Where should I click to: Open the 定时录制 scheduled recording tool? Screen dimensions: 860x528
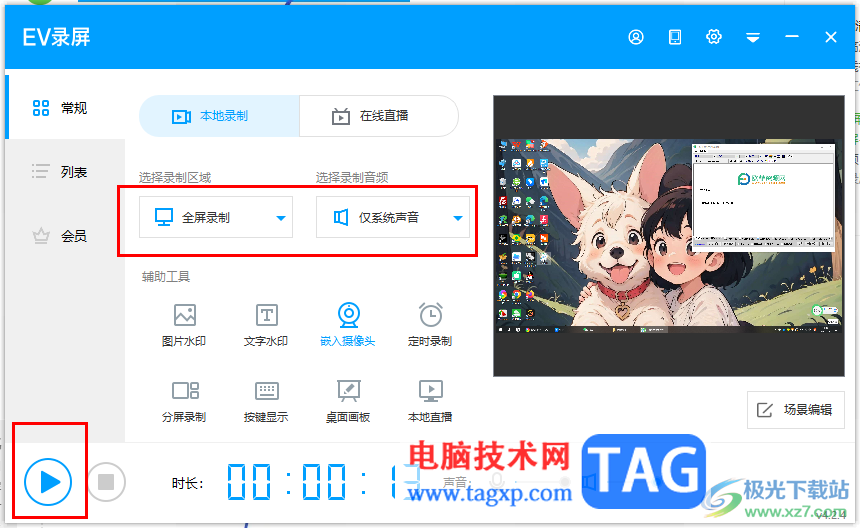430,325
